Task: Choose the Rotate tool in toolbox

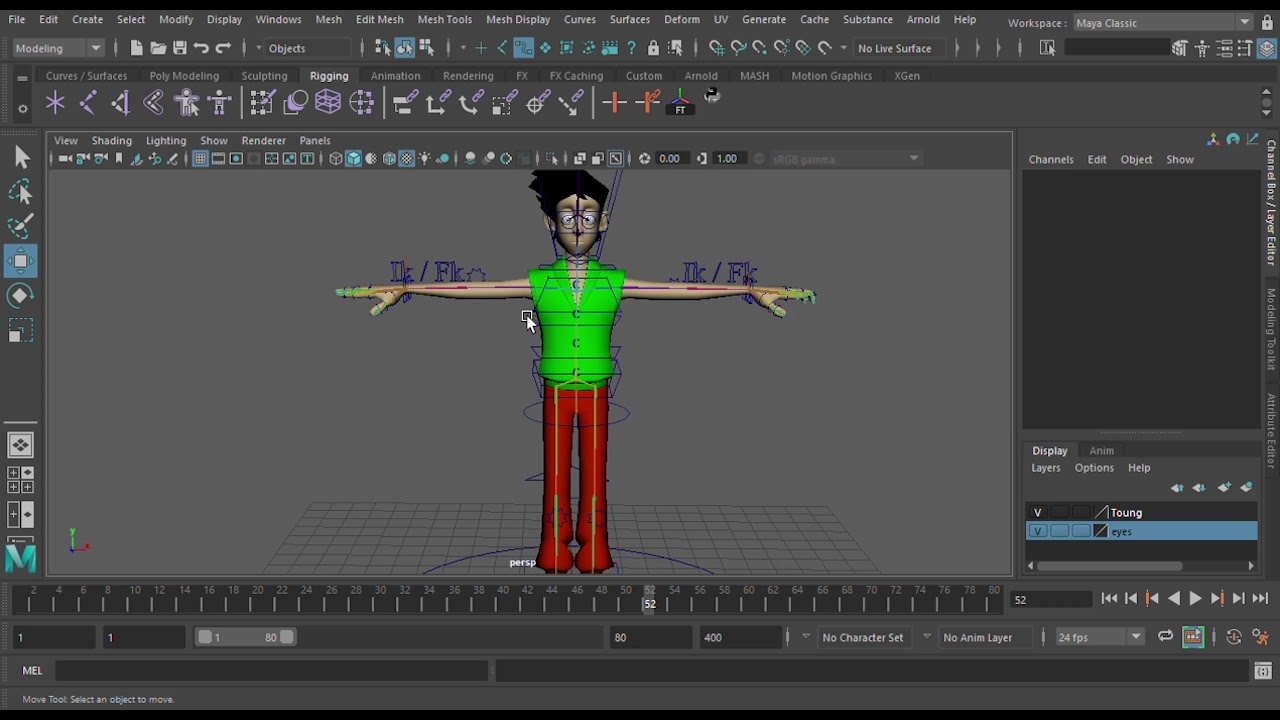Action: 21,296
